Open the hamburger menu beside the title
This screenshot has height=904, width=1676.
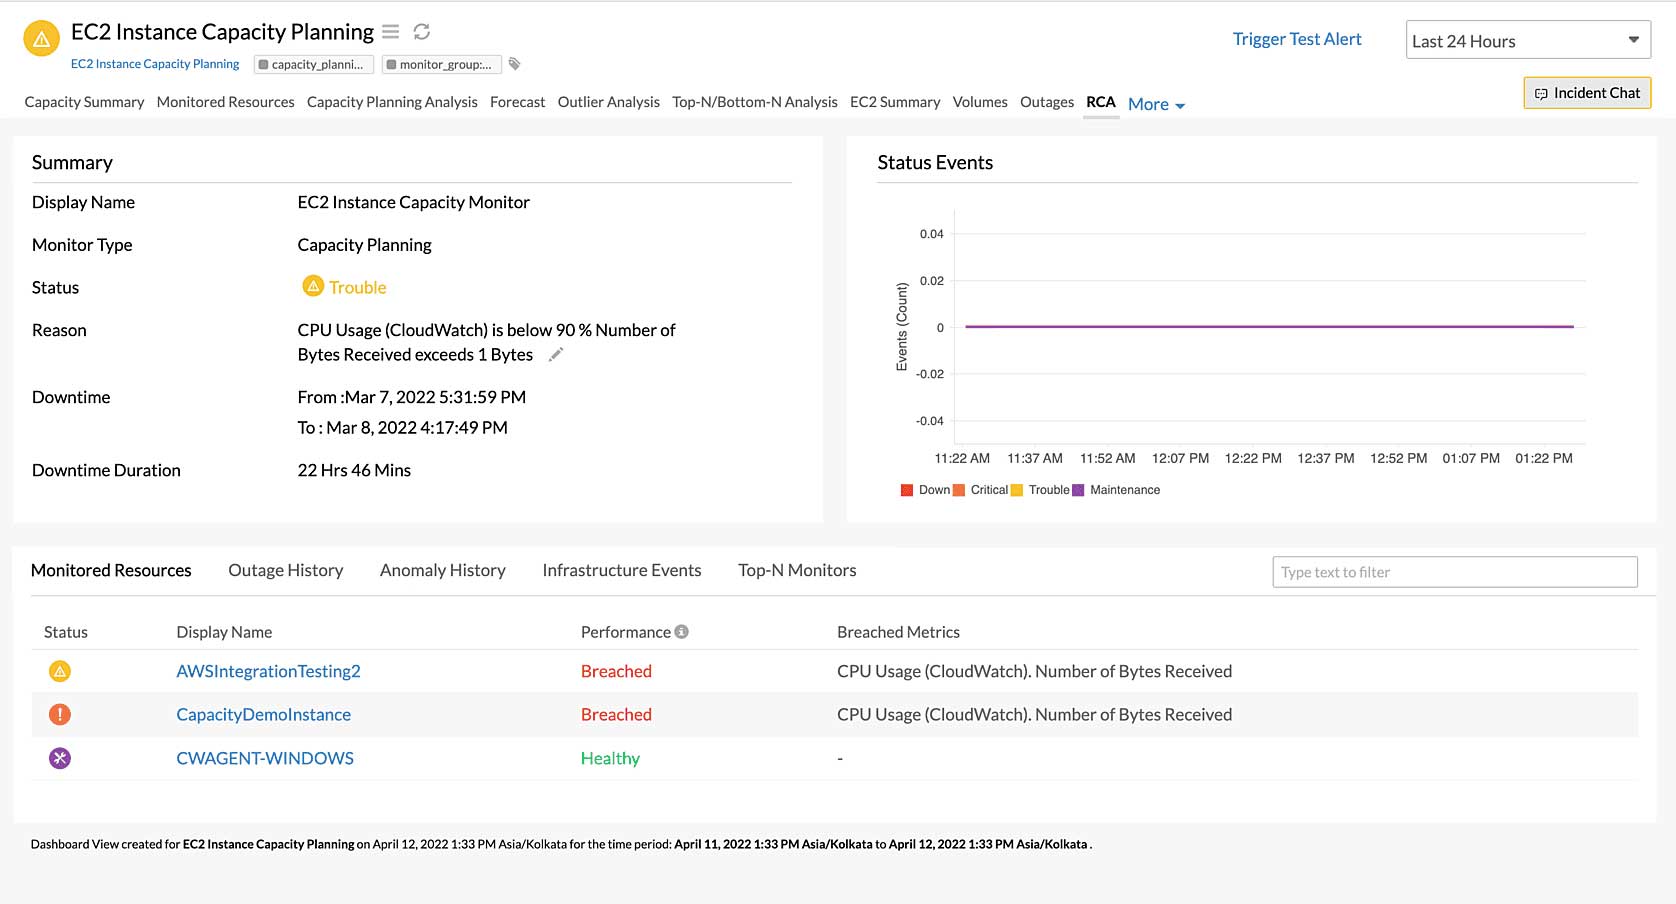click(x=390, y=31)
